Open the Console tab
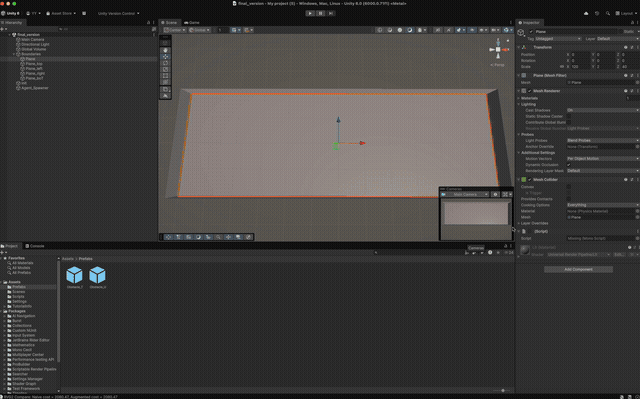This screenshot has height=399, width=640. [x=35, y=246]
